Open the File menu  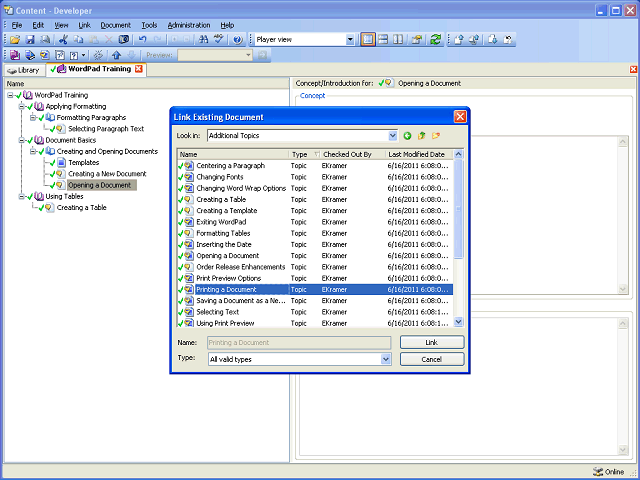pyautogui.click(x=17, y=25)
